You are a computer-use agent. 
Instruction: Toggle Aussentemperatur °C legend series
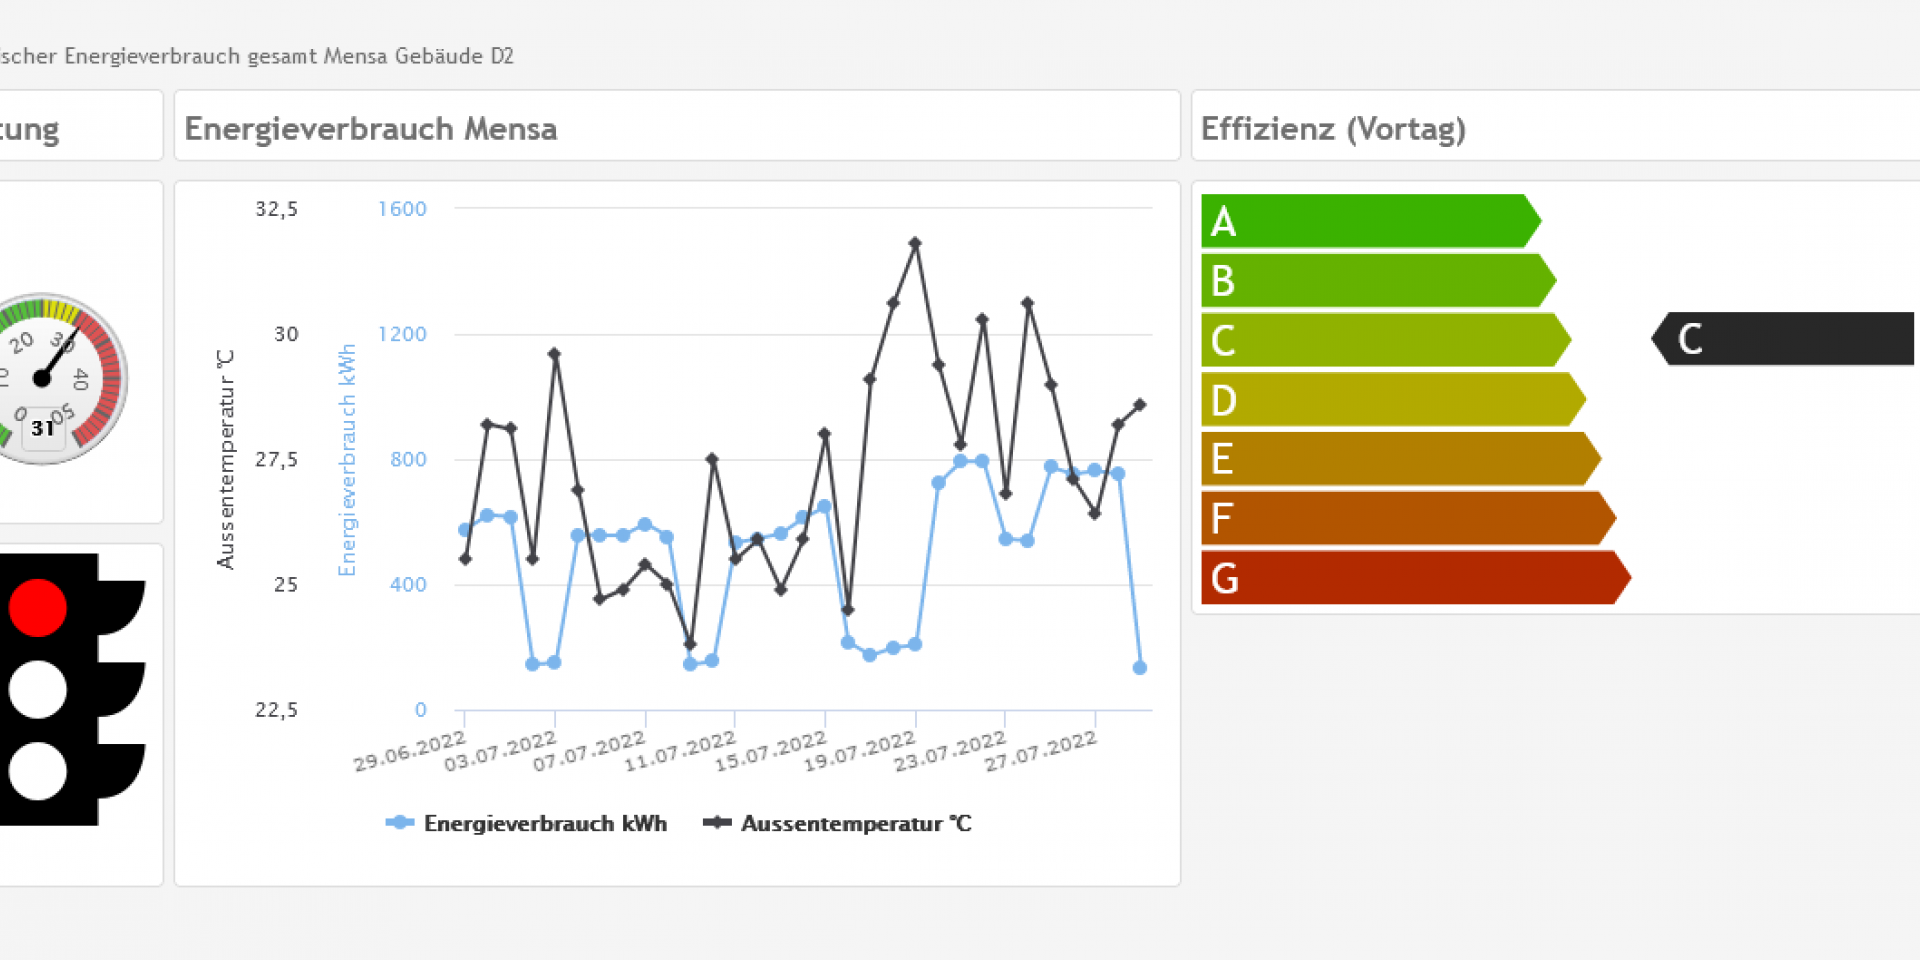[x=838, y=823]
